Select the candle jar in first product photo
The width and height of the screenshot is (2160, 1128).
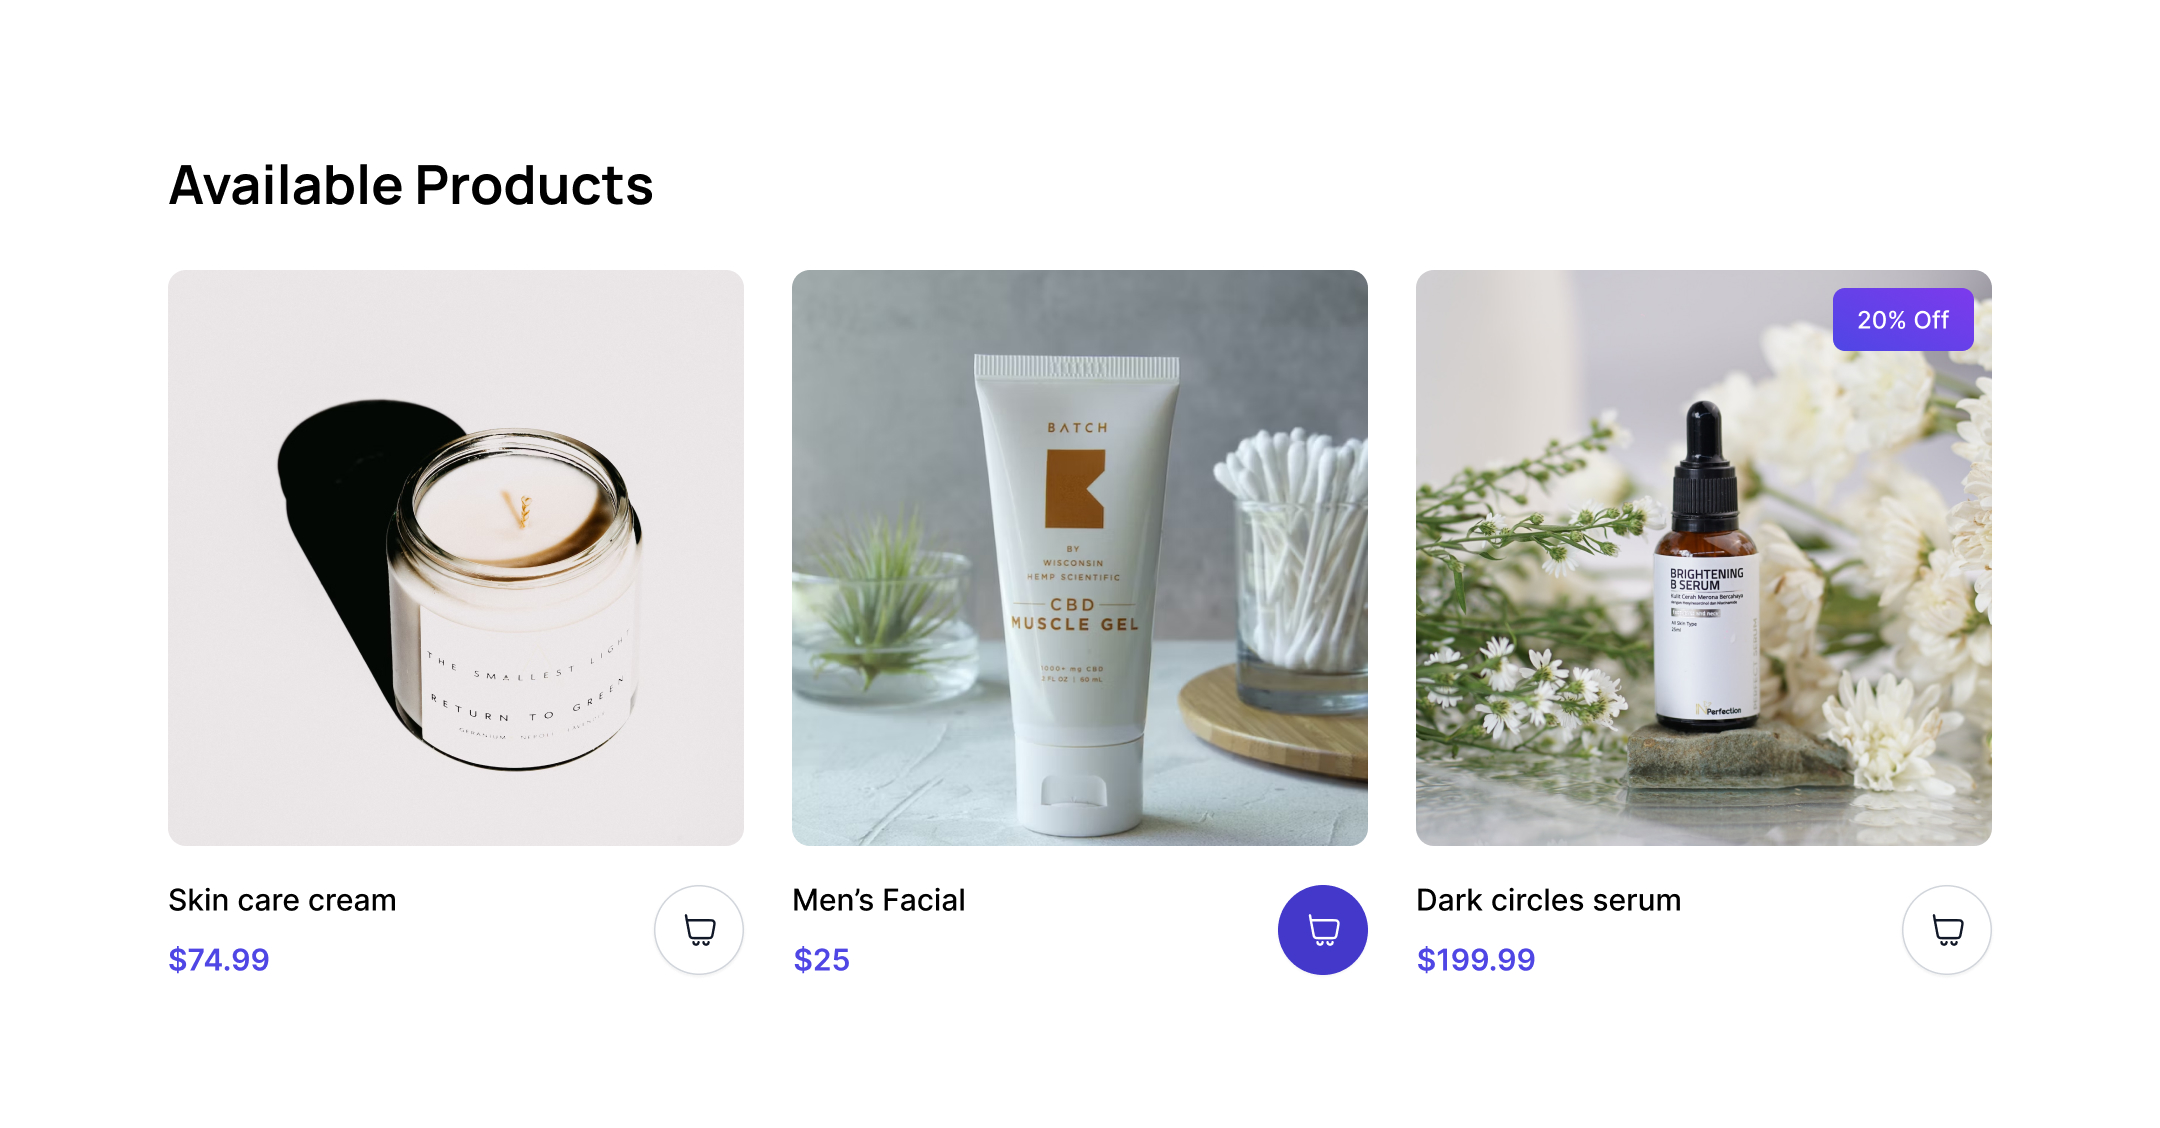(x=514, y=598)
